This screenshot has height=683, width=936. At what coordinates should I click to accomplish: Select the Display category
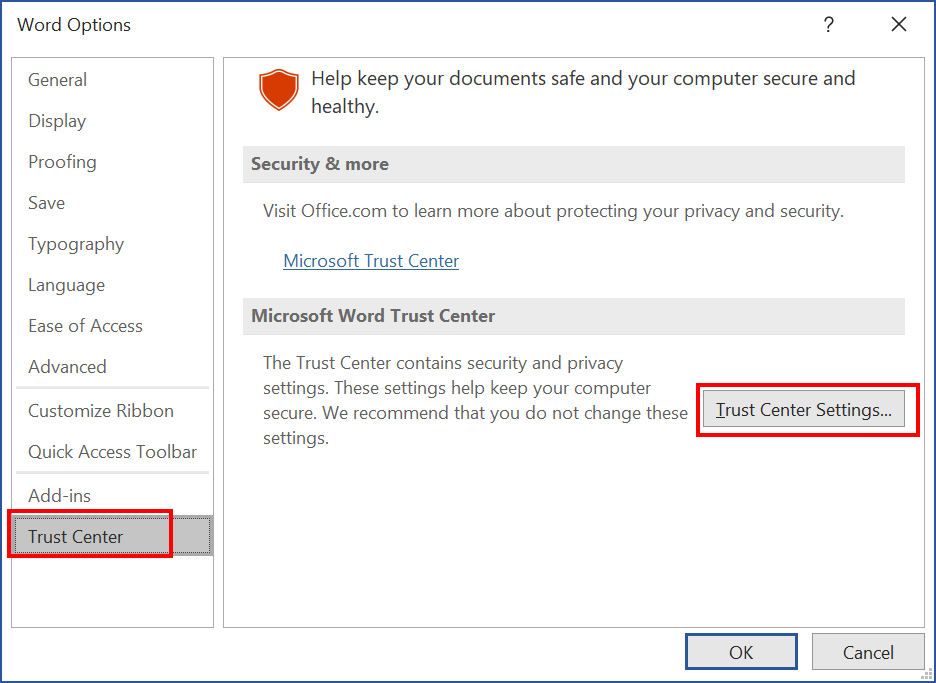(112, 121)
